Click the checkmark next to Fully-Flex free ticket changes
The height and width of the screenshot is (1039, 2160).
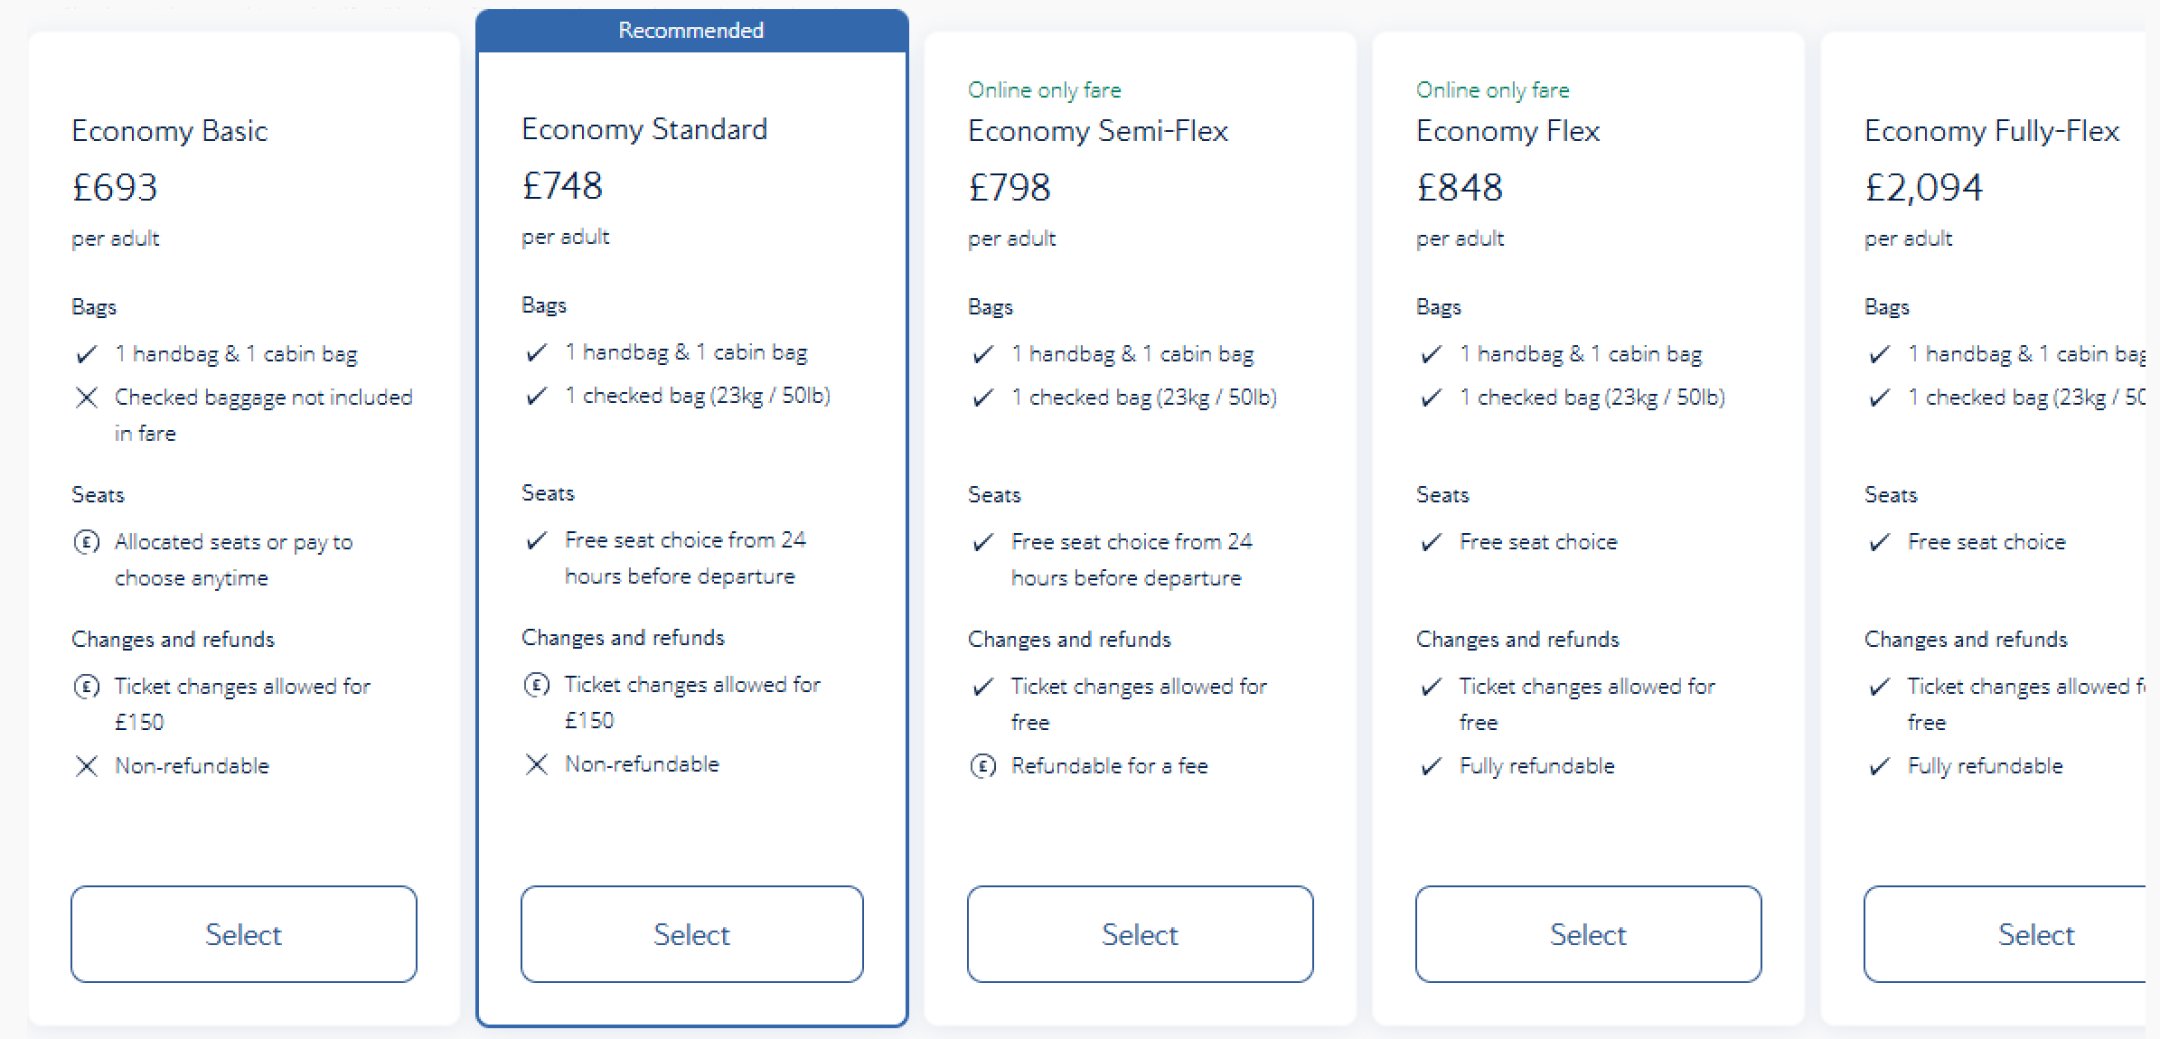pyautogui.click(x=1878, y=686)
